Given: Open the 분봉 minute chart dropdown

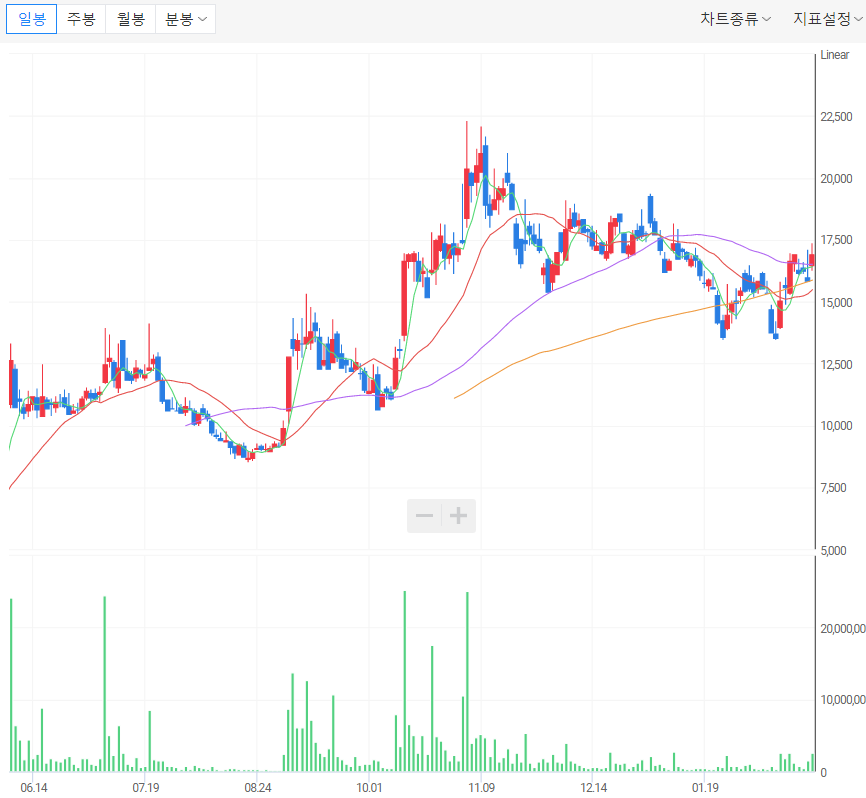Looking at the screenshot, I should click(x=186, y=19).
